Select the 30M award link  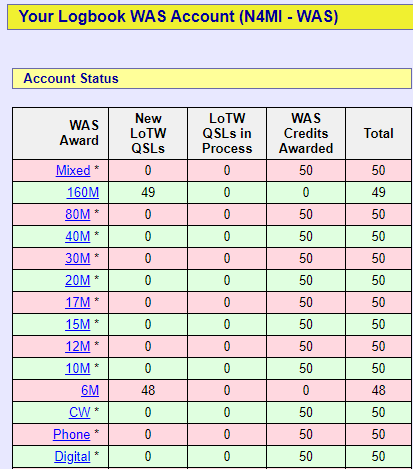pos(78,259)
